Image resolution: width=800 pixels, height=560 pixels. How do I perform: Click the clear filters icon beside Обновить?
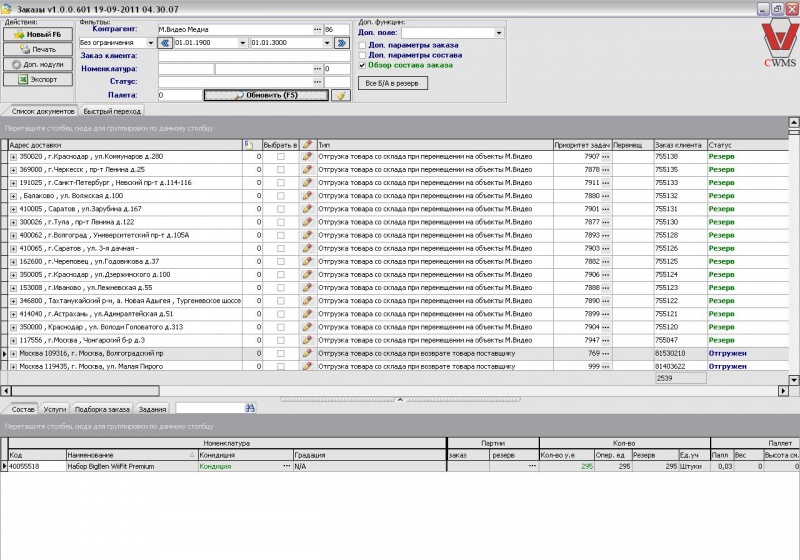[340, 95]
